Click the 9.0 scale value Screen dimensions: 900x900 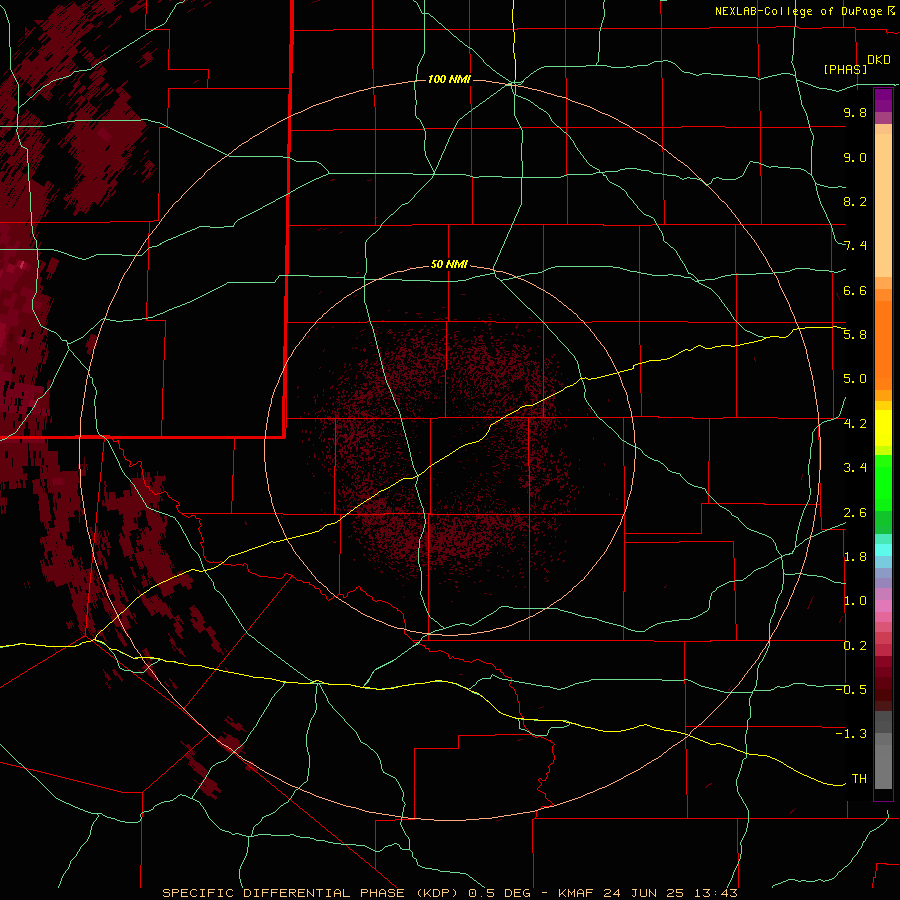click(x=855, y=157)
